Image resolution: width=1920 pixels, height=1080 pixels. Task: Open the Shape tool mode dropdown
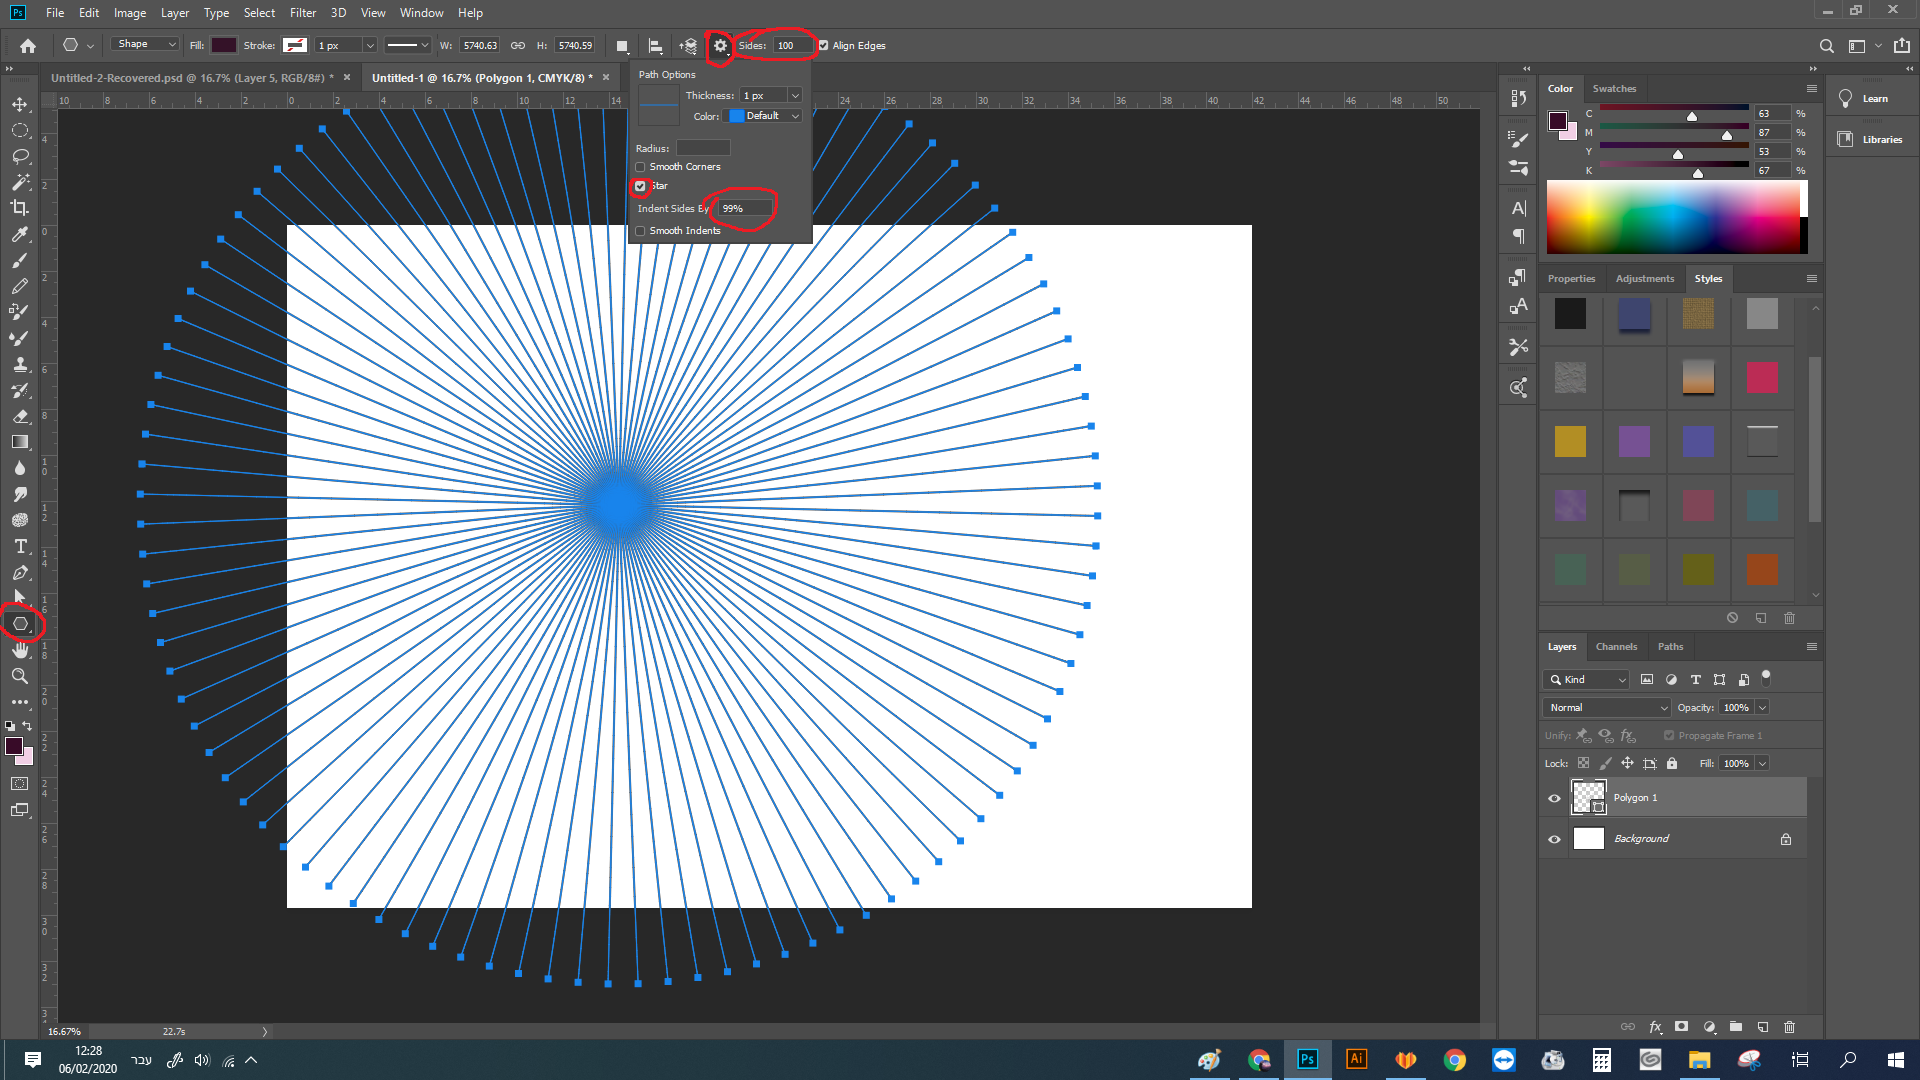point(146,45)
